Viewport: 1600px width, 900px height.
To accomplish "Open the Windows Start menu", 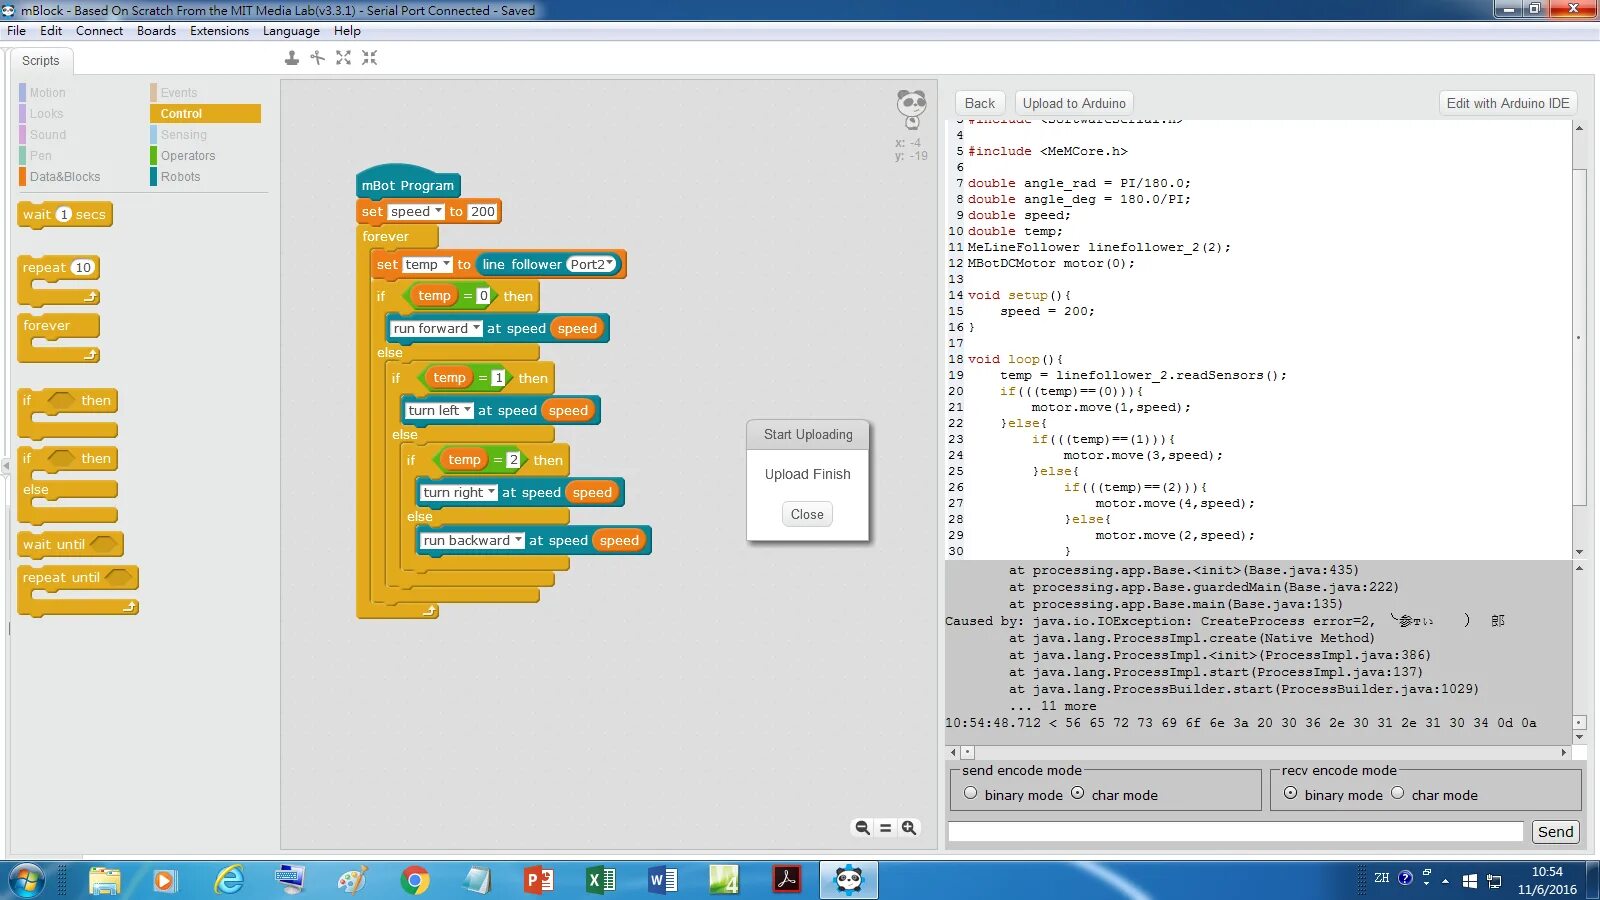I will pos(27,881).
